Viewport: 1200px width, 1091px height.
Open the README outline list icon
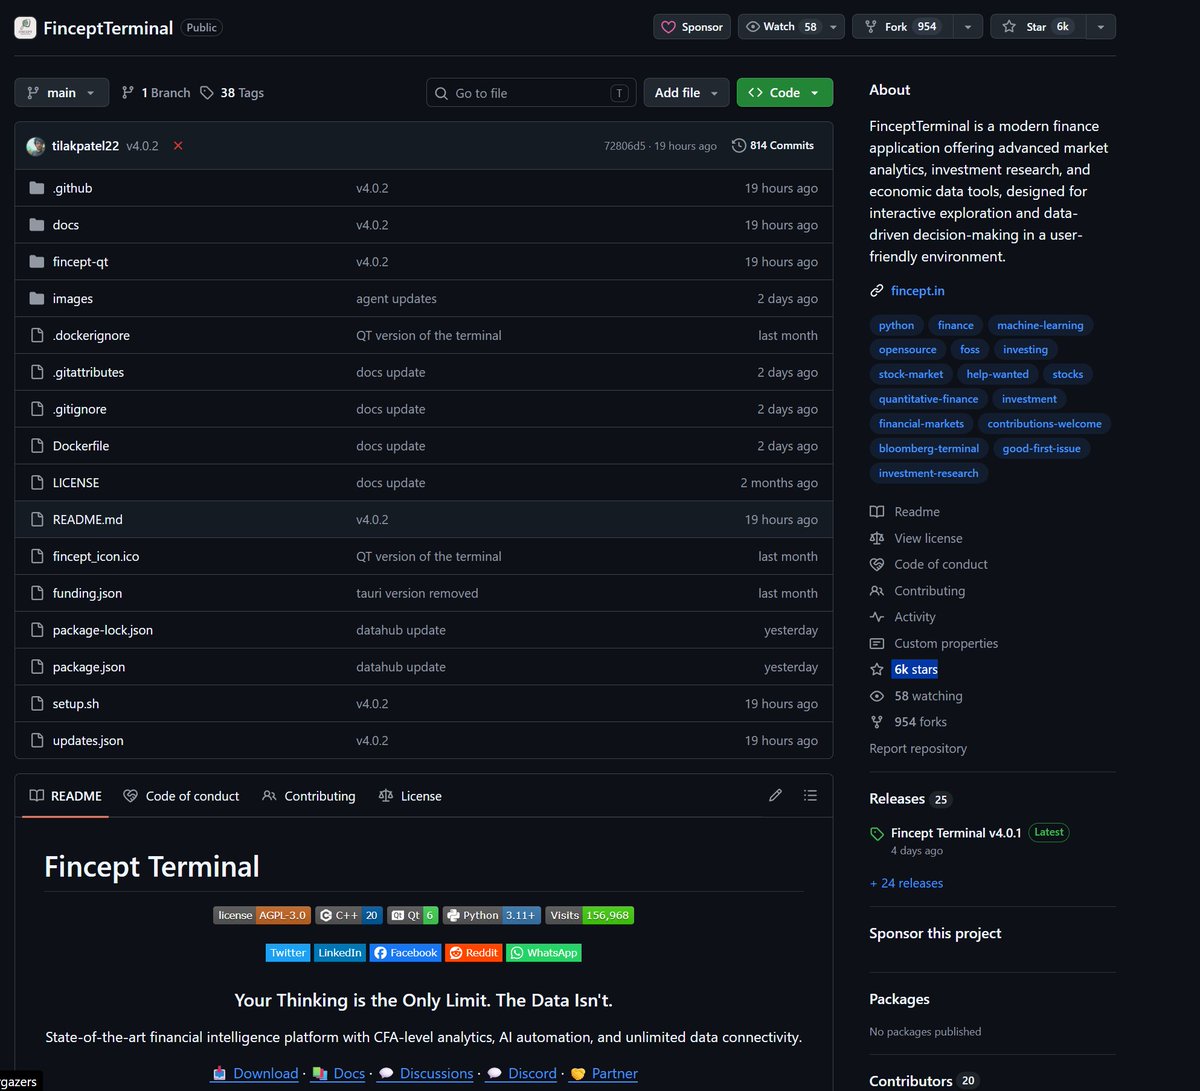click(x=810, y=795)
